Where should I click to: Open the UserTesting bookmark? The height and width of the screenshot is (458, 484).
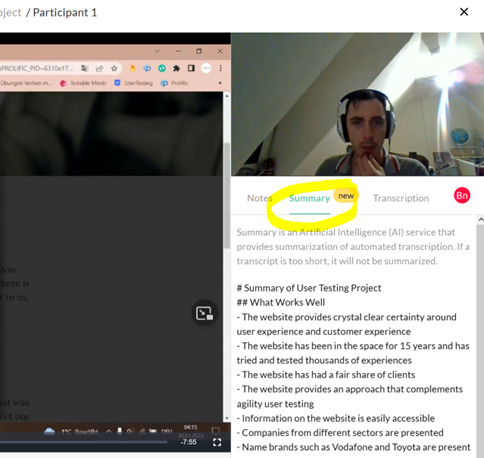133,83
